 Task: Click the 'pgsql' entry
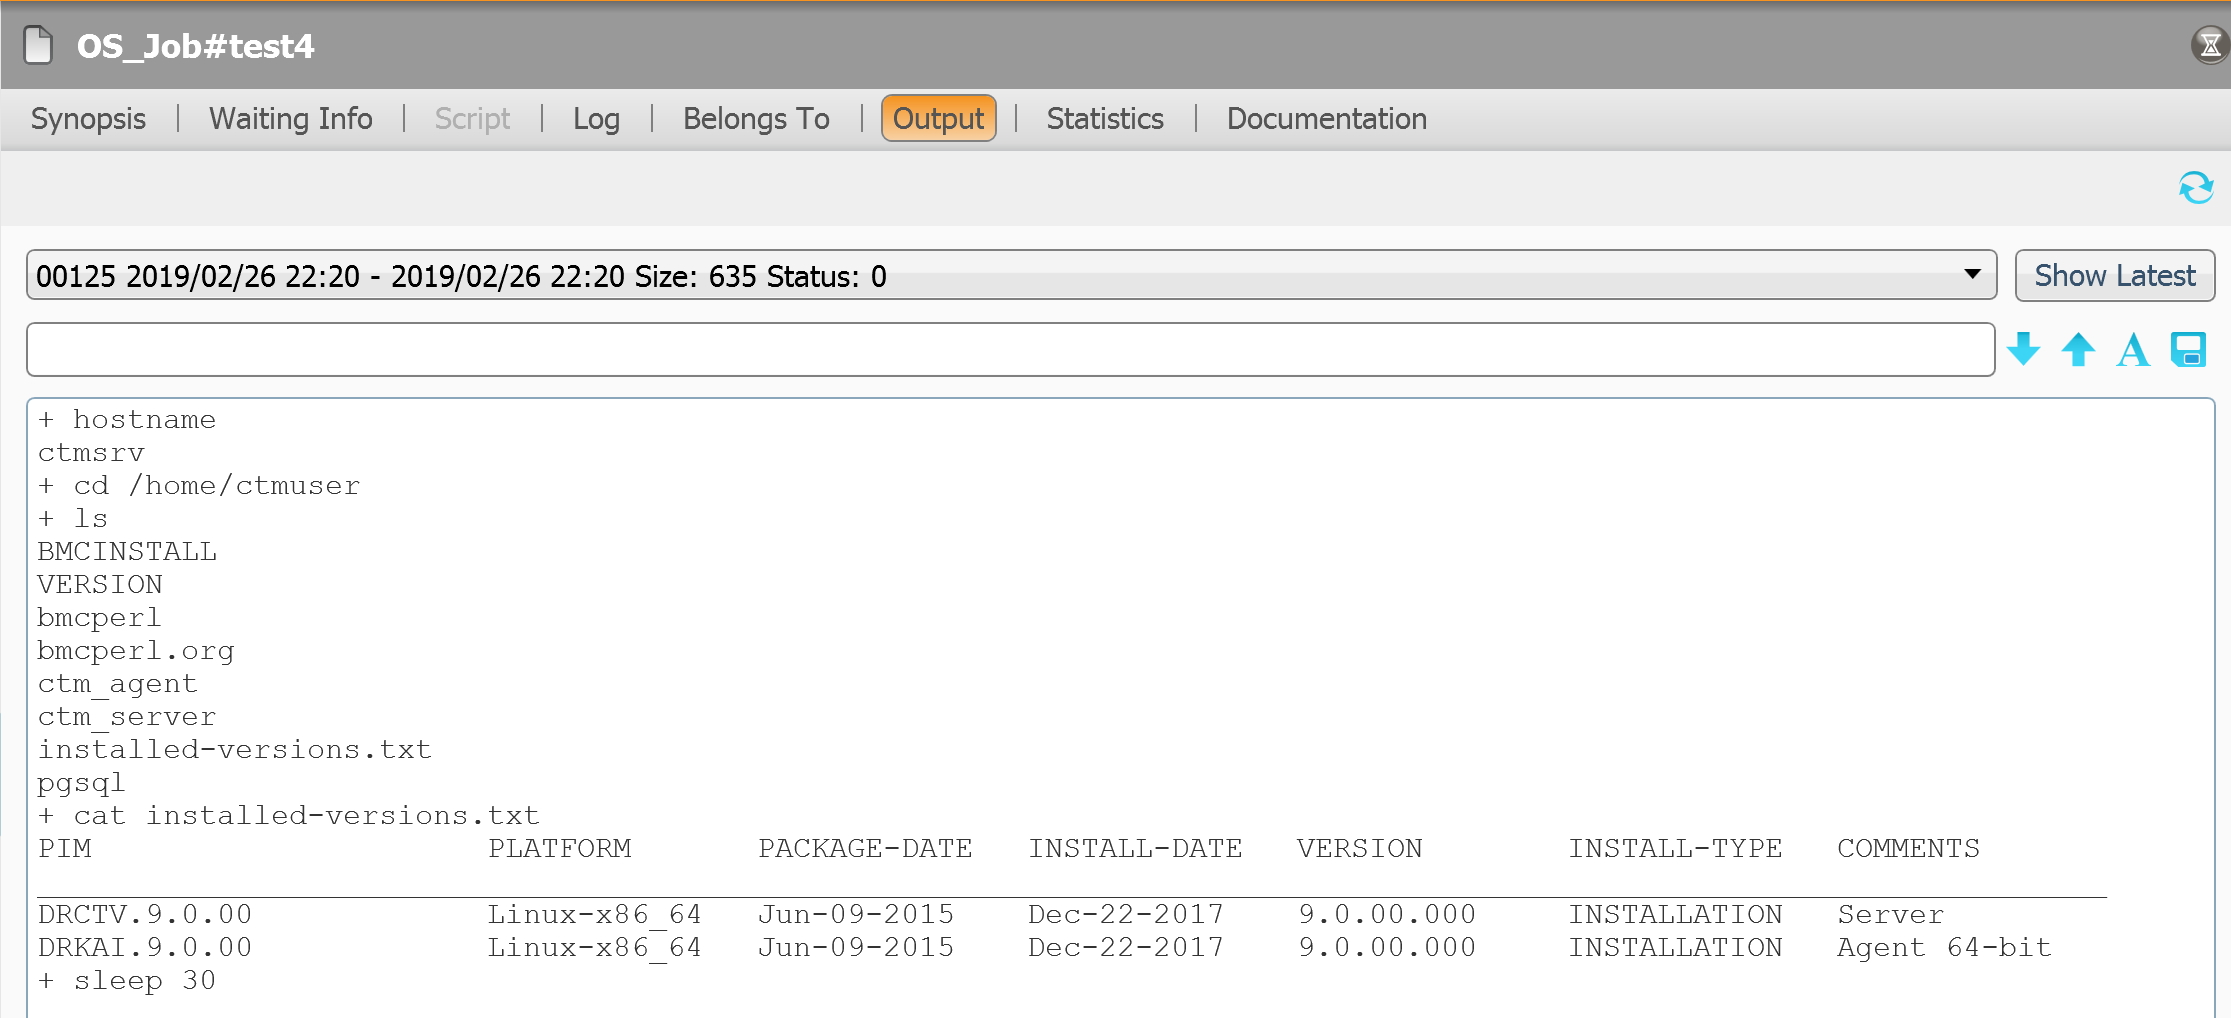click(x=82, y=782)
